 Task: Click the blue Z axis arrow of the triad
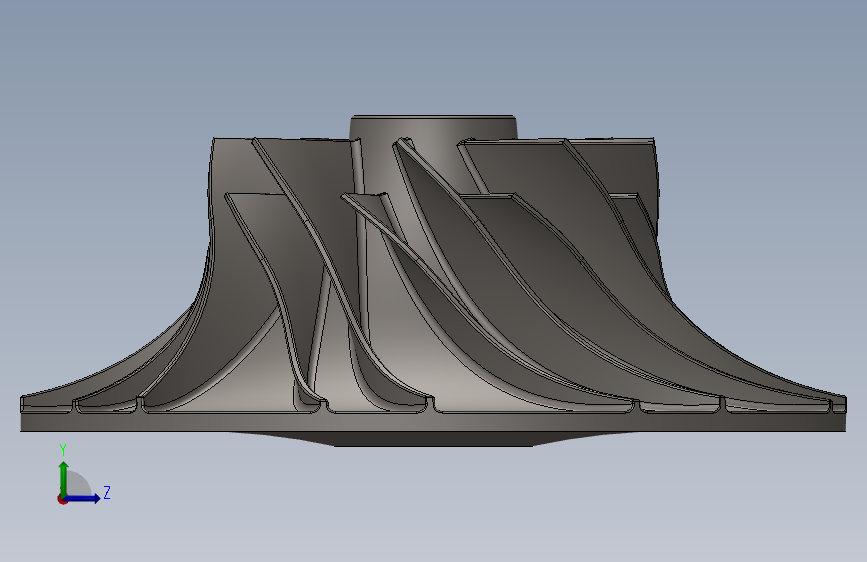click(x=83, y=498)
